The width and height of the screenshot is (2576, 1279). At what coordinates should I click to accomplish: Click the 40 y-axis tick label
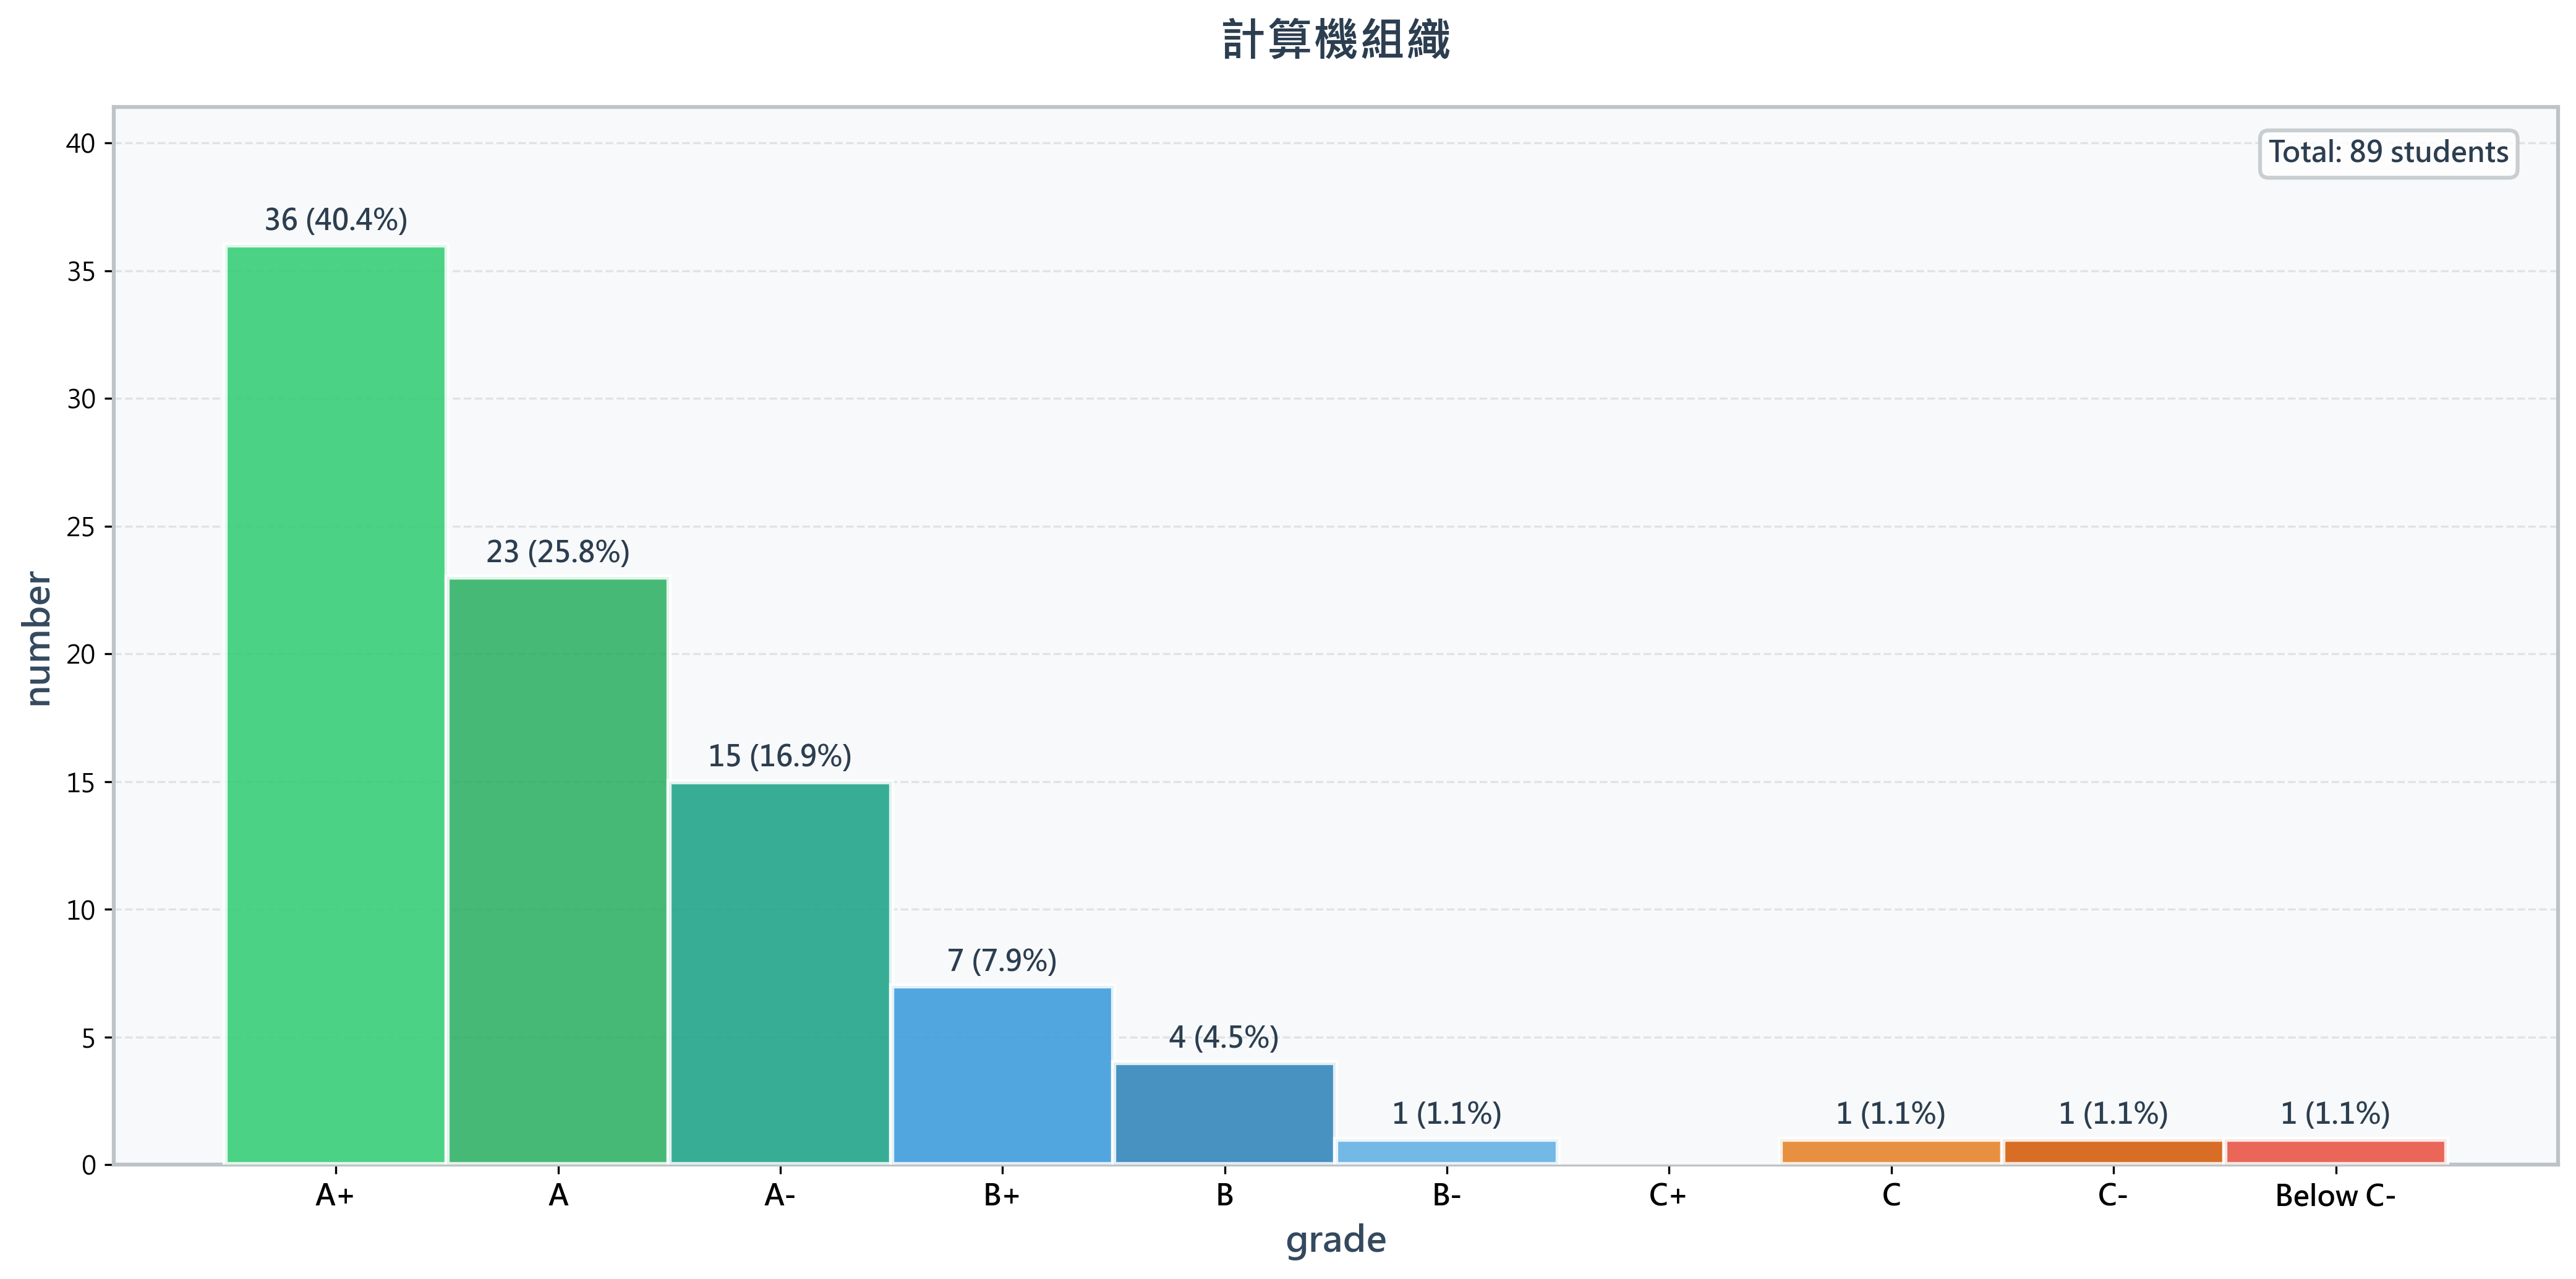80,144
